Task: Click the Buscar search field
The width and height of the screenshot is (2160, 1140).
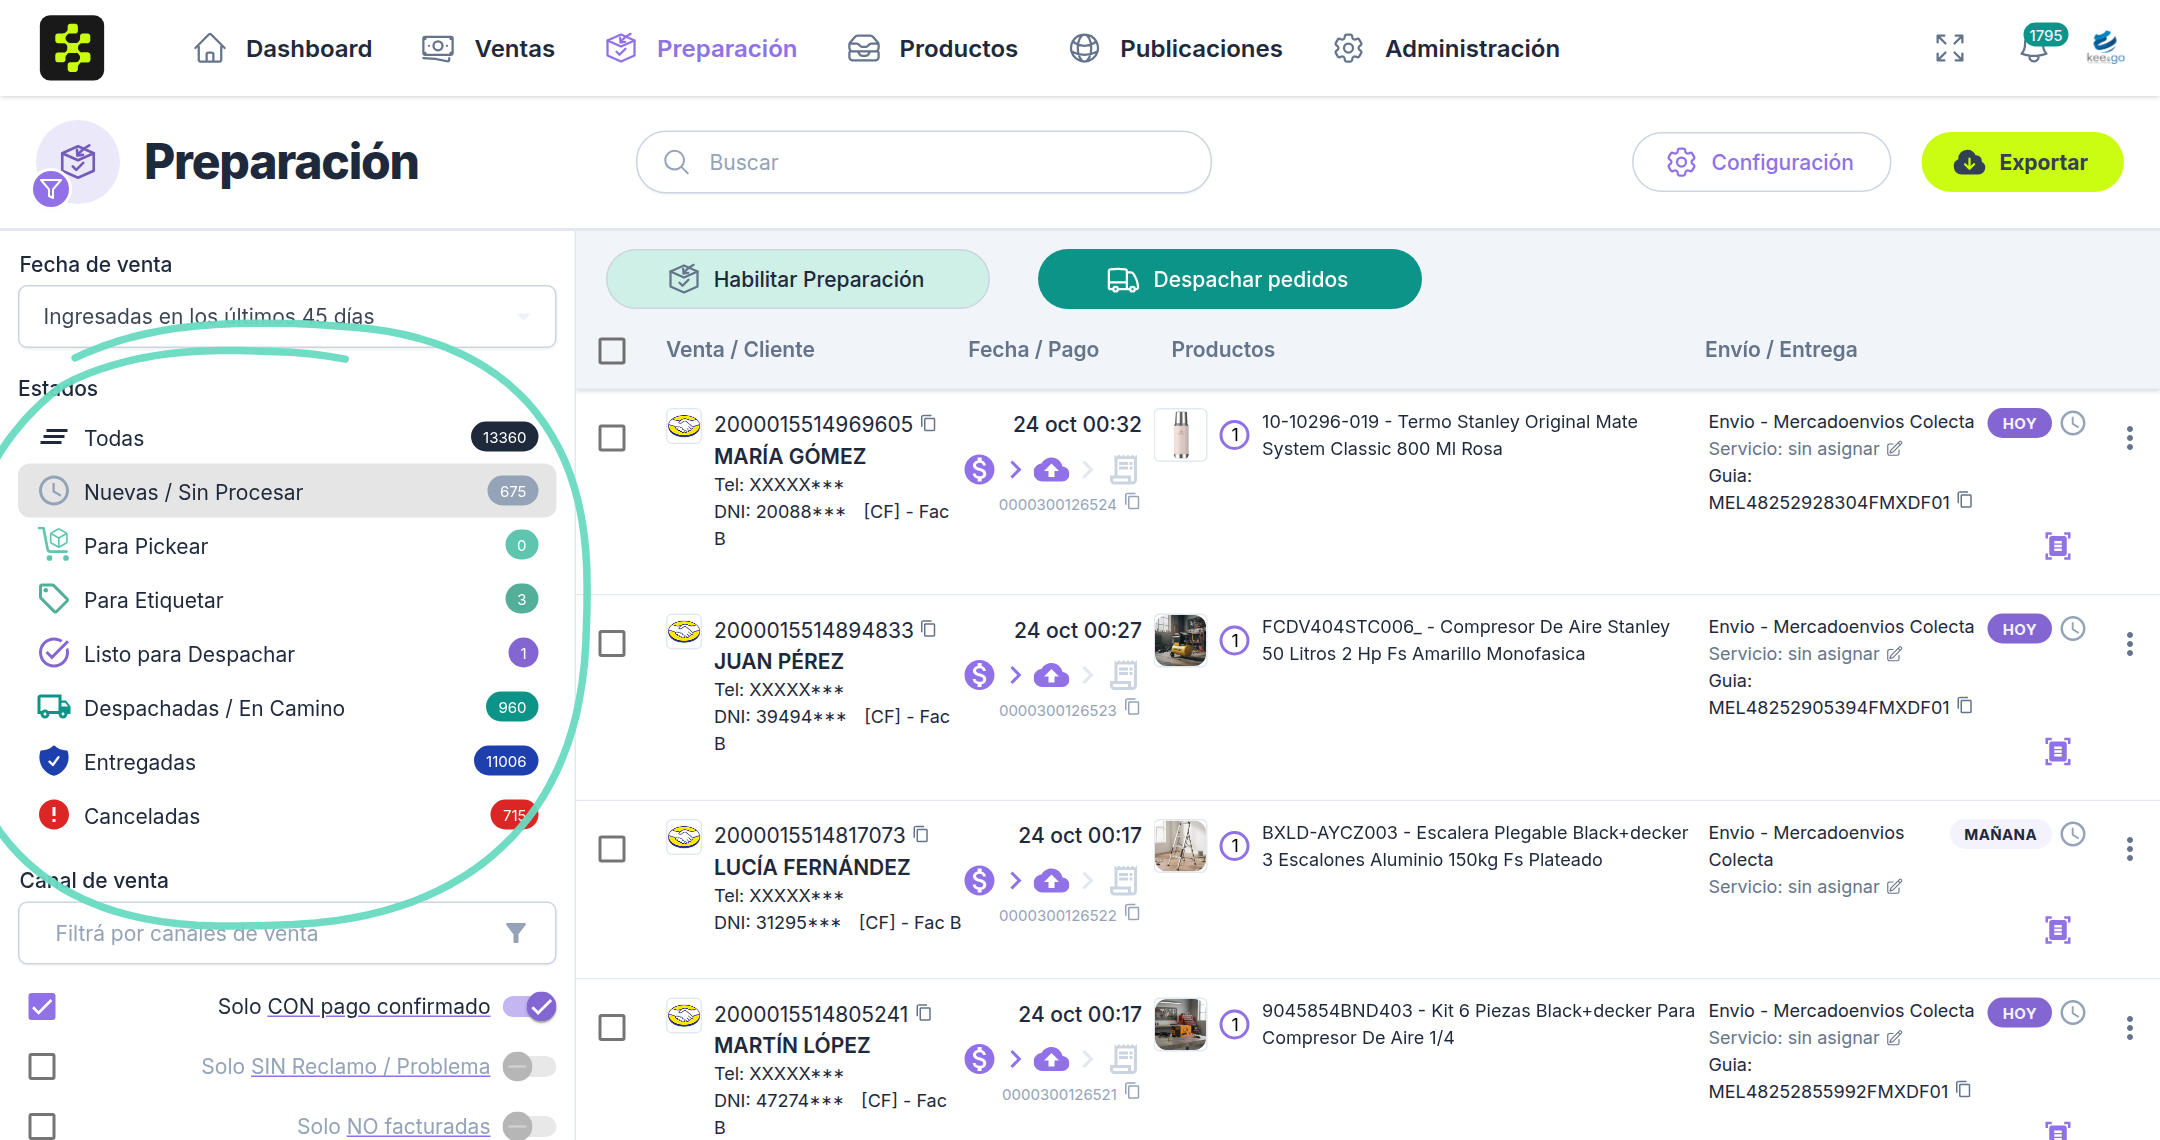Action: (923, 162)
